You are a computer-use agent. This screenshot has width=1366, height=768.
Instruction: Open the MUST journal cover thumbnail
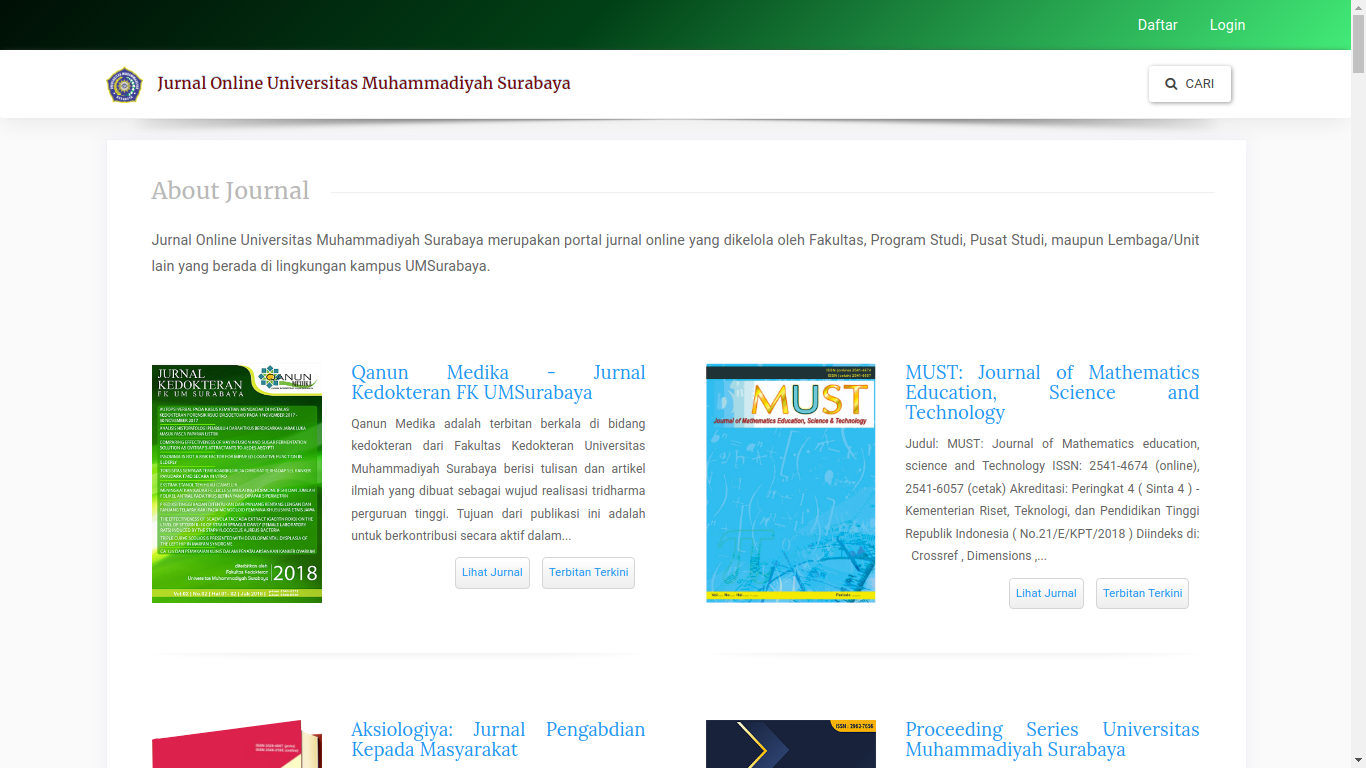pyautogui.click(x=790, y=483)
